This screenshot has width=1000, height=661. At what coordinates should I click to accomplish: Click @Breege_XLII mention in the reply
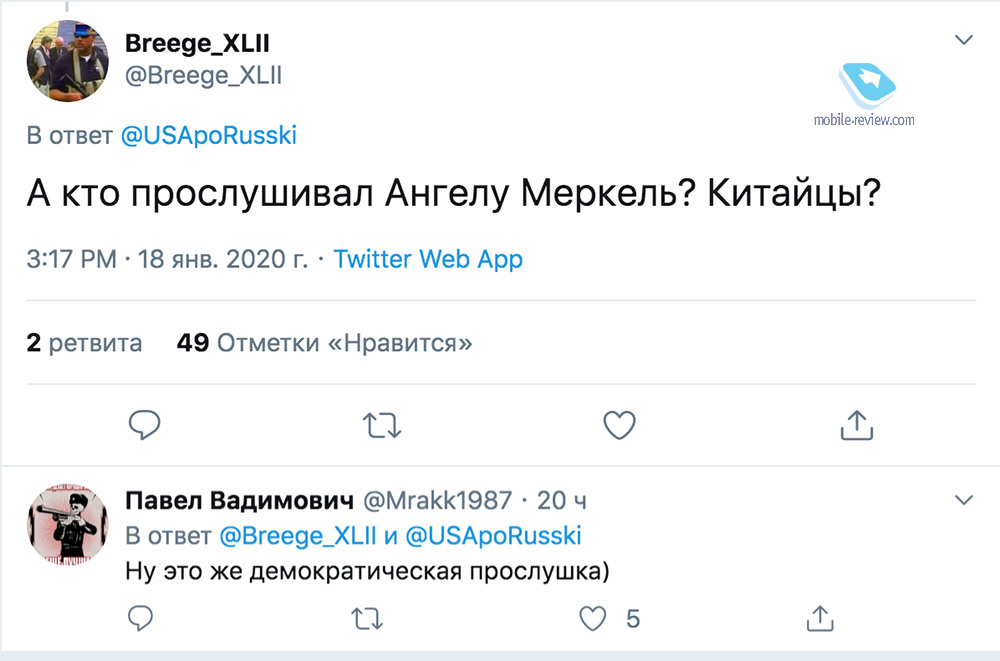click(x=297, y=535)
